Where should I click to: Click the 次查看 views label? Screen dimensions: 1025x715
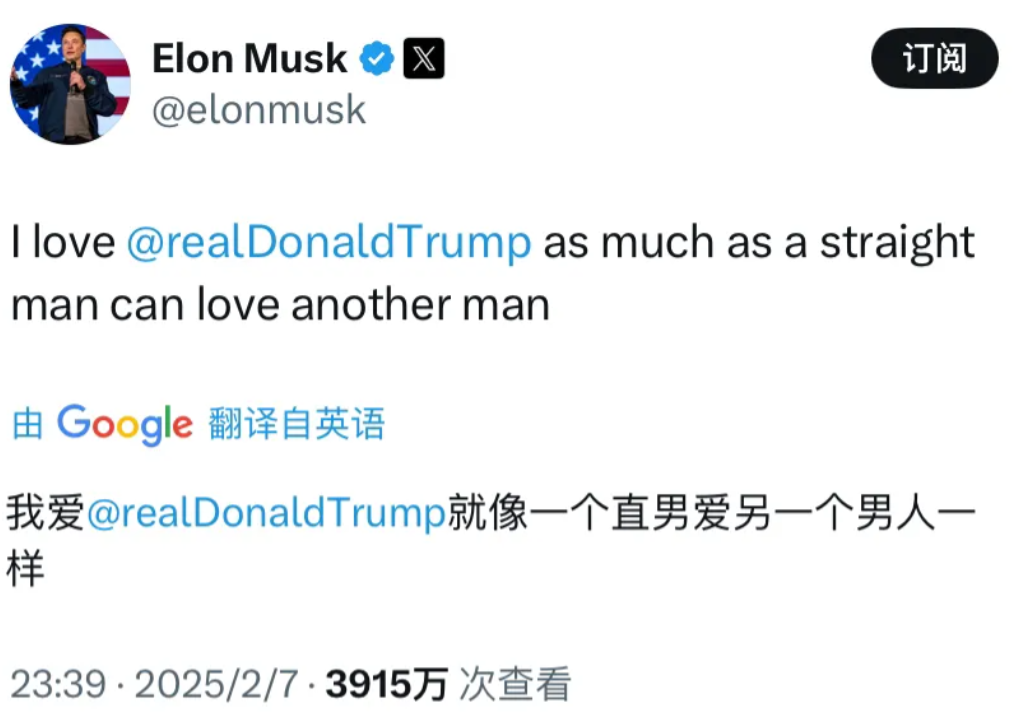[515, 684]
